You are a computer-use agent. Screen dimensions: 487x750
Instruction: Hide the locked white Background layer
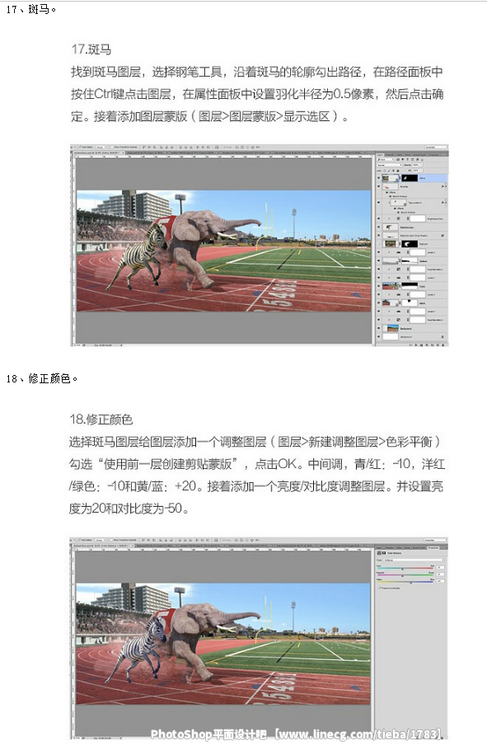(378, 336)
